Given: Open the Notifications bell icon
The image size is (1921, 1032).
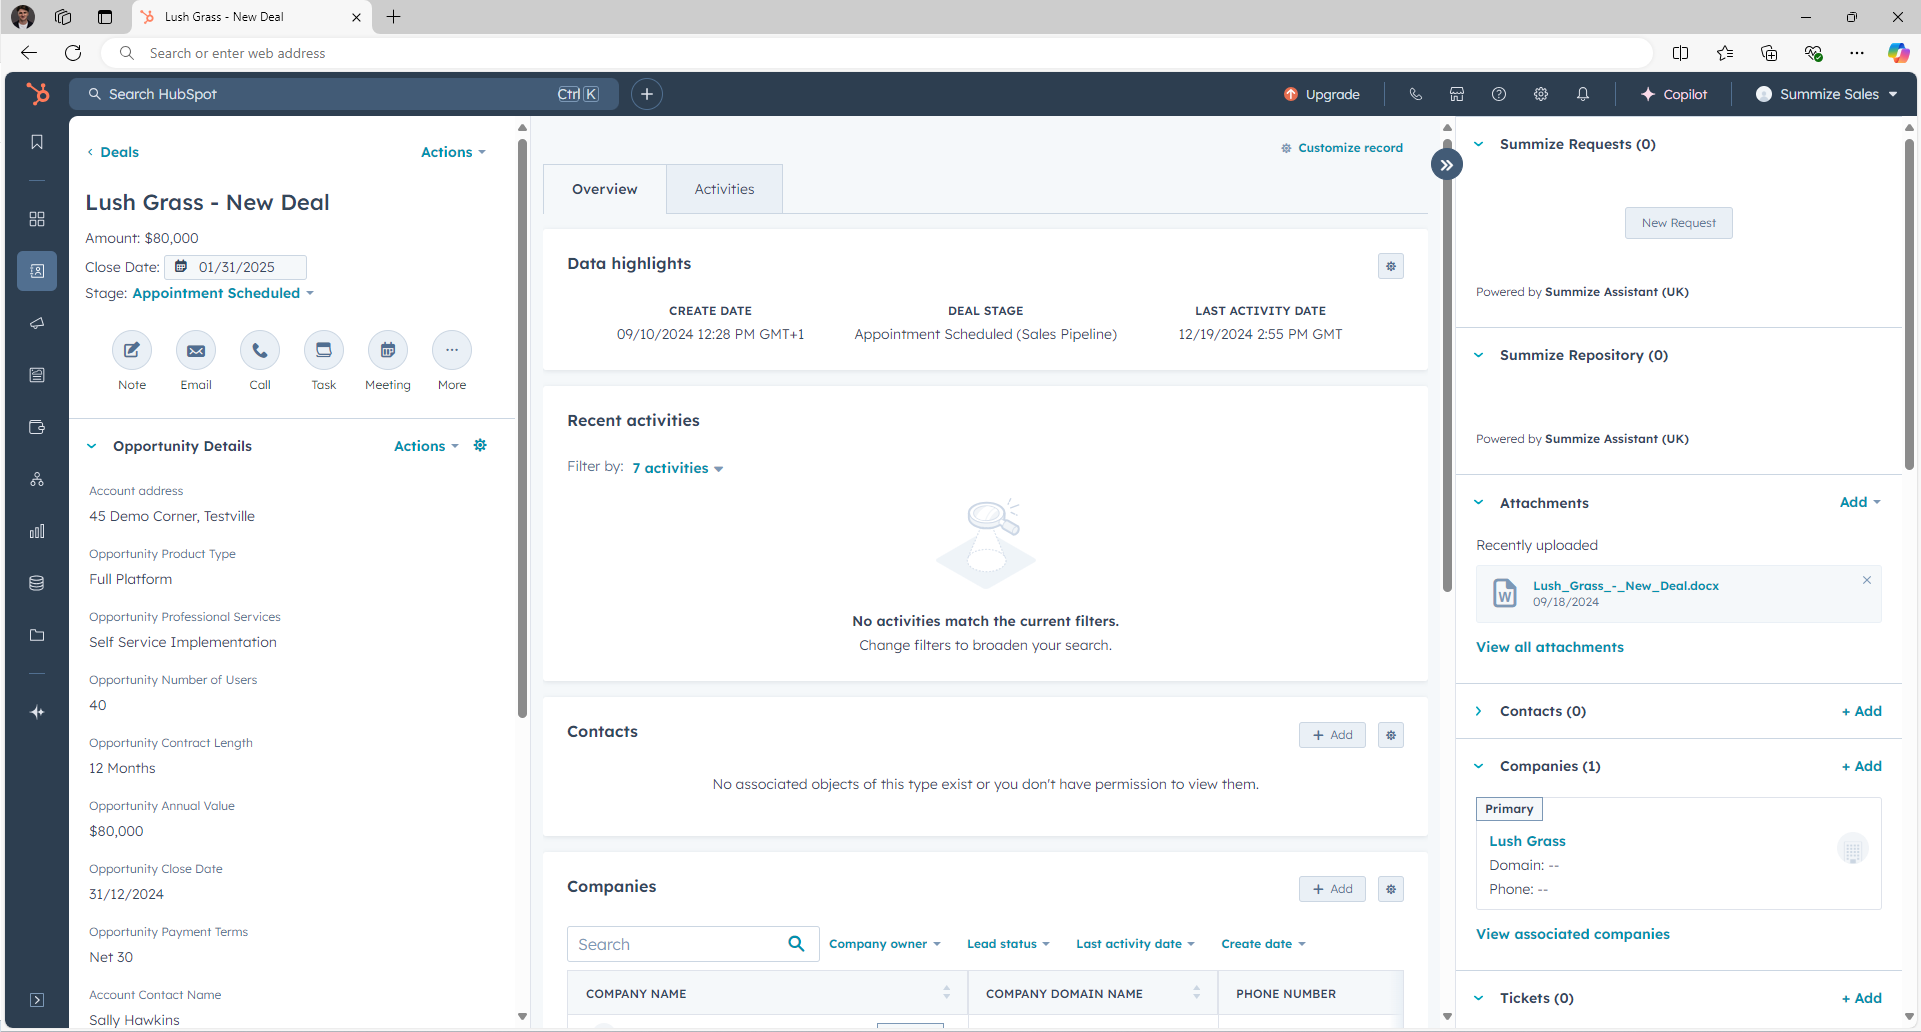Looking at the screenshot, I should (x=1583, y=94).
